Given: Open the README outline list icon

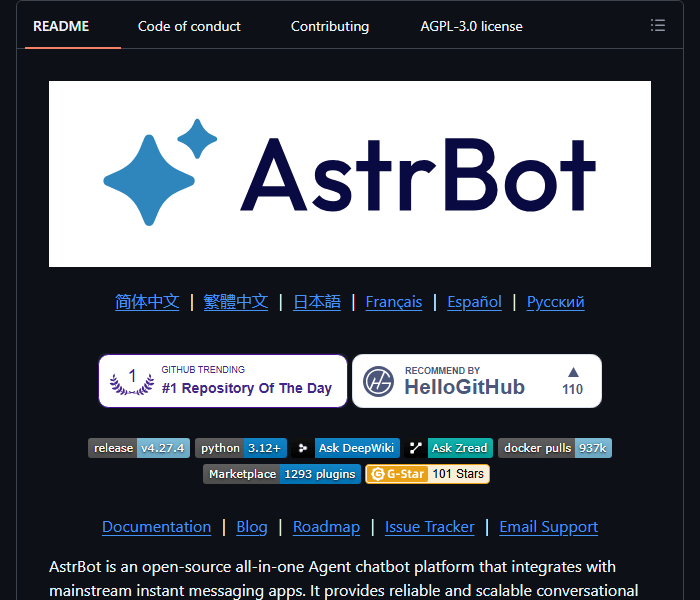Looking at the screenshot, I should tap(658, 25).
